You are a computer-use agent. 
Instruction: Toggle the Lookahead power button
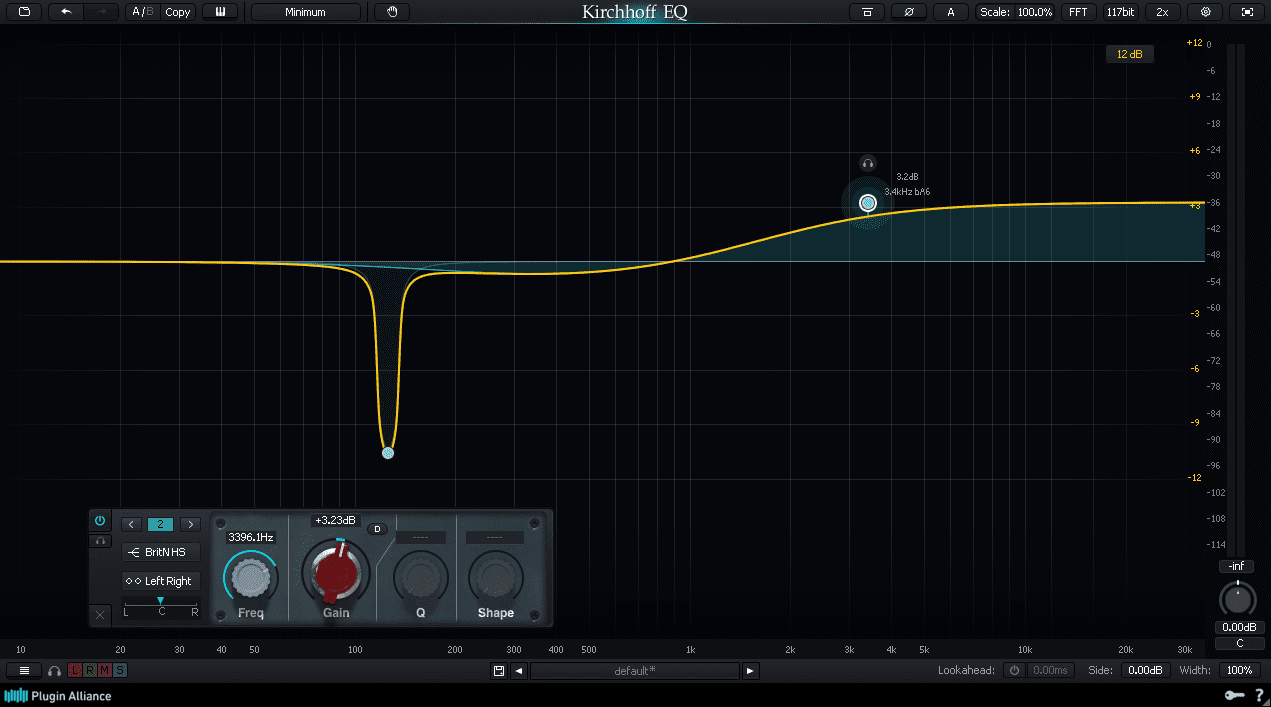click(1014, 670)
